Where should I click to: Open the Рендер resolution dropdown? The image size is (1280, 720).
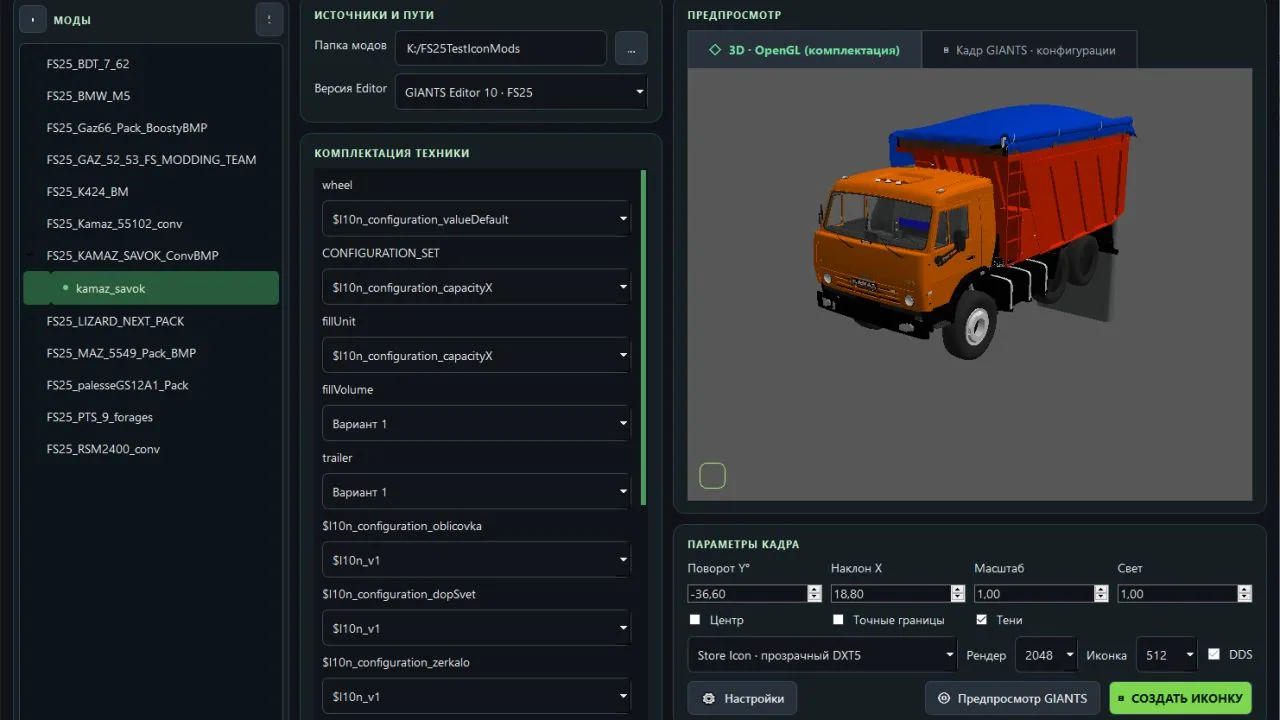[x=1046, y=655]
